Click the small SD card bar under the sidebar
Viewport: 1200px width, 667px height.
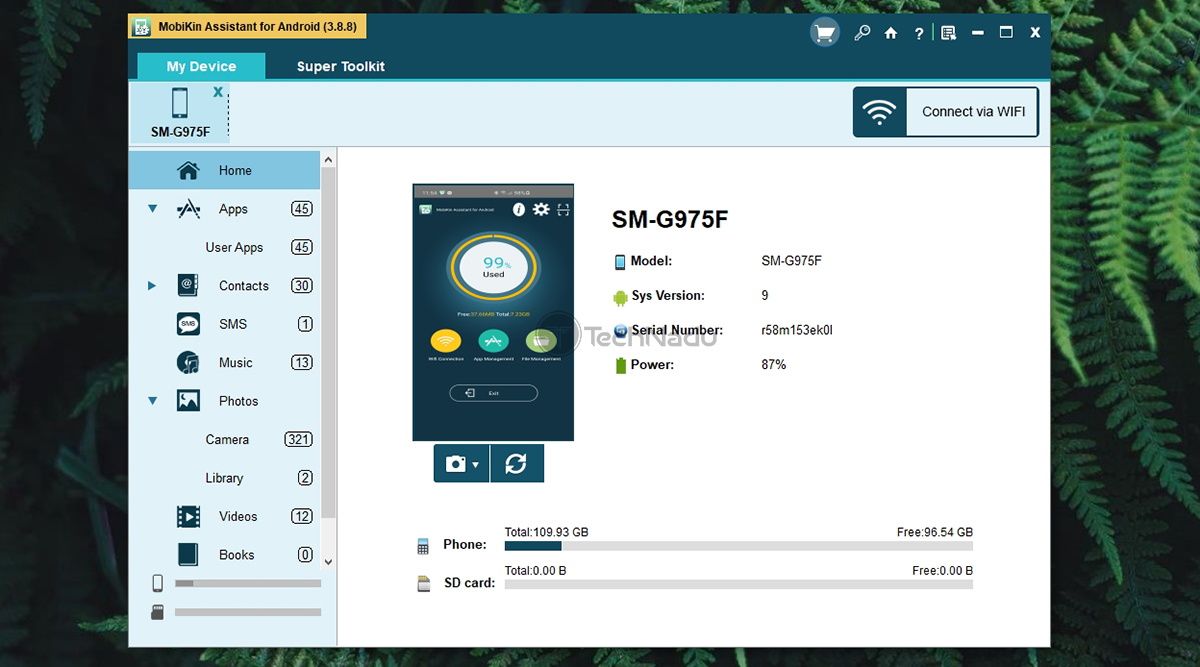(248, 612)
